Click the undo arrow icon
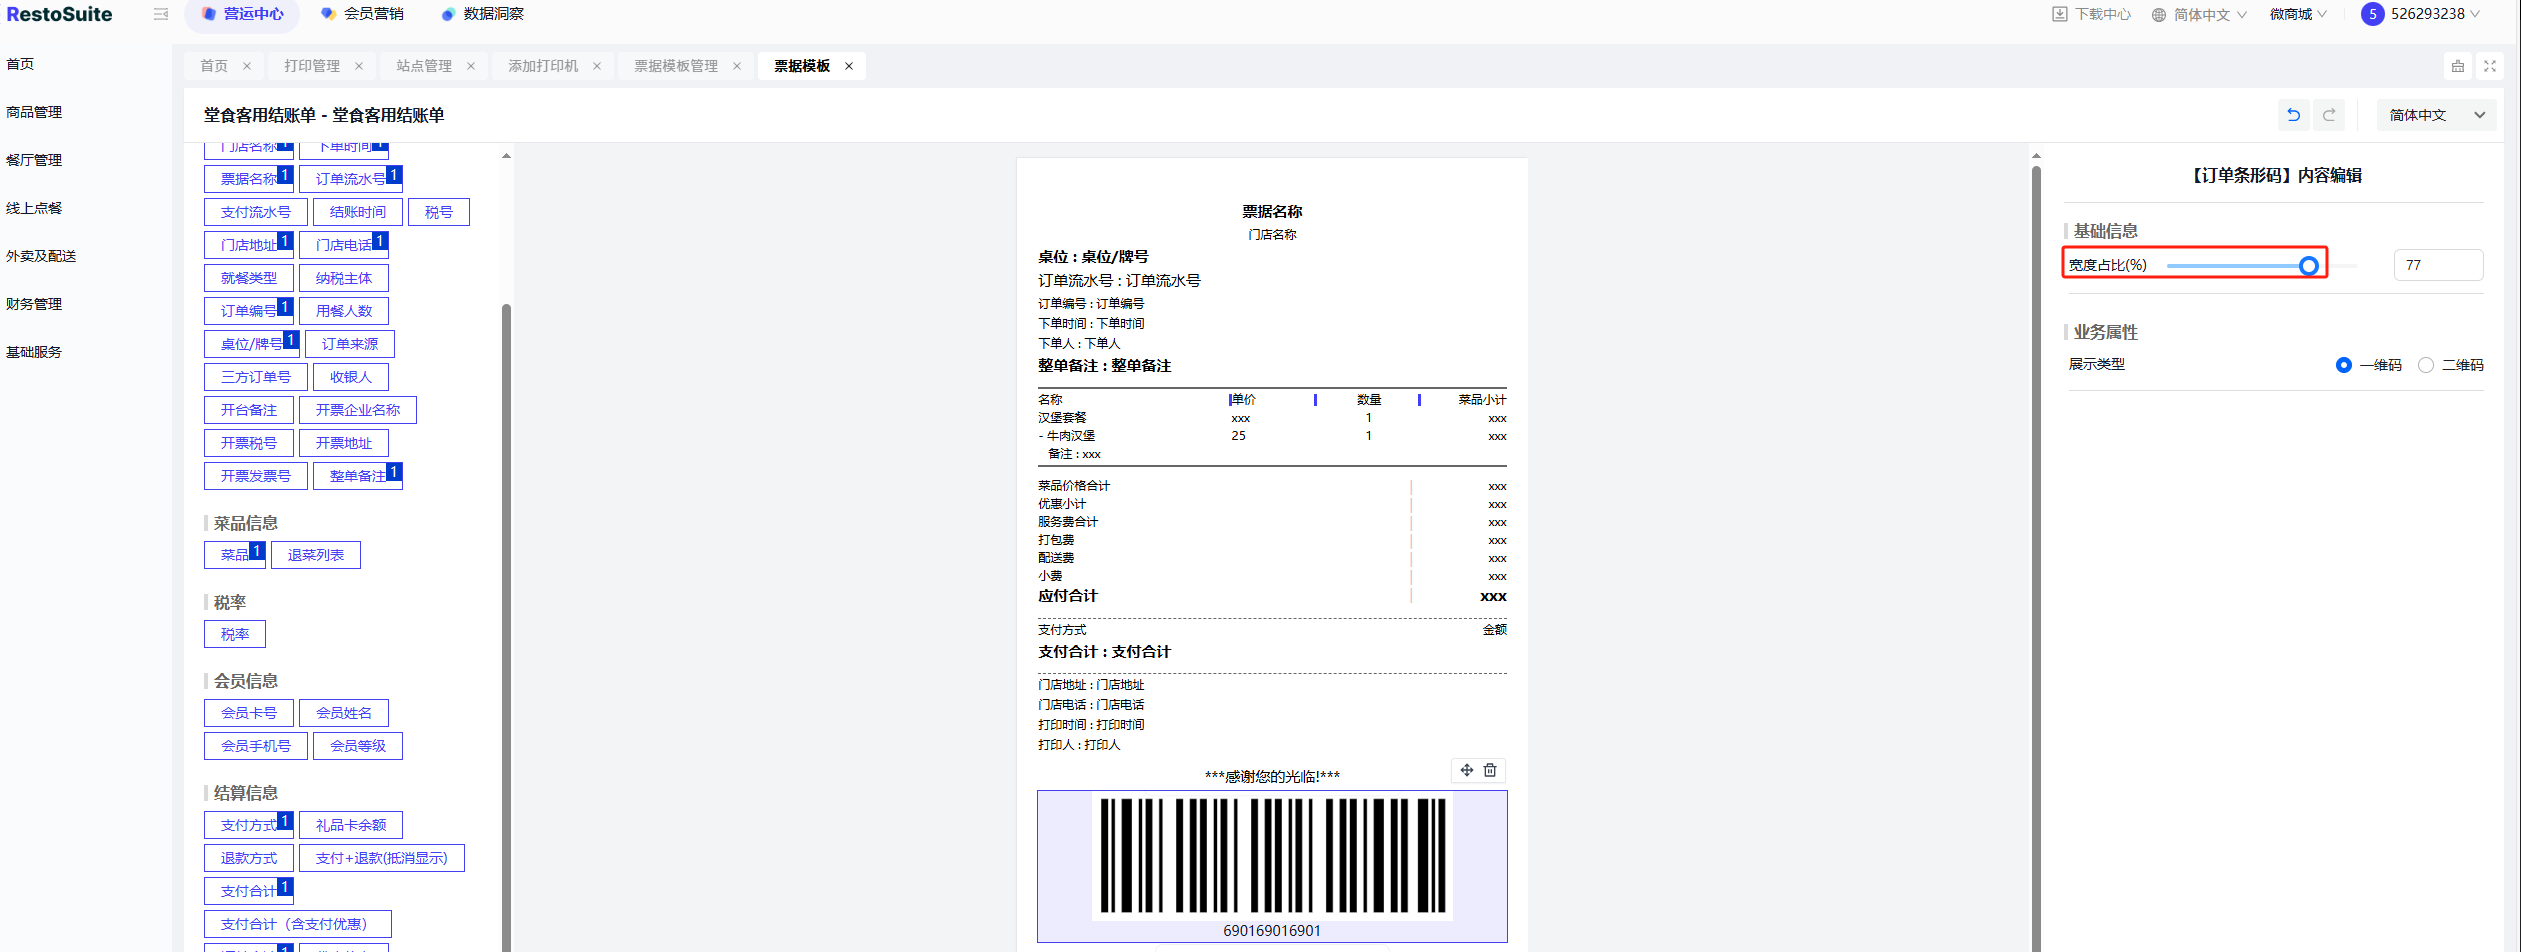 (x=2294, y=115)
